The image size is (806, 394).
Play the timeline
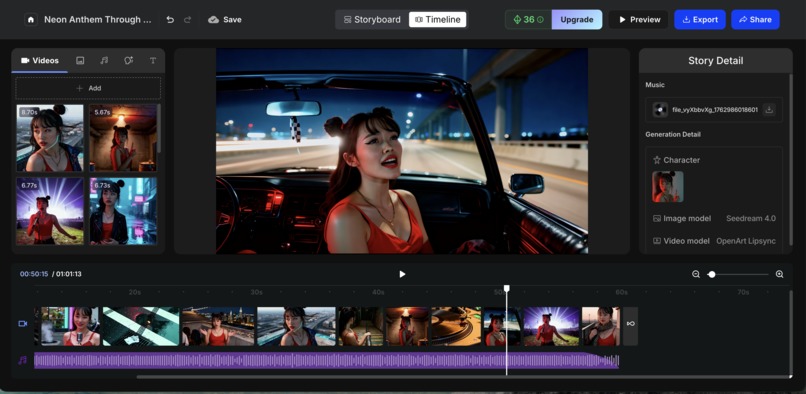coord(402,274)
